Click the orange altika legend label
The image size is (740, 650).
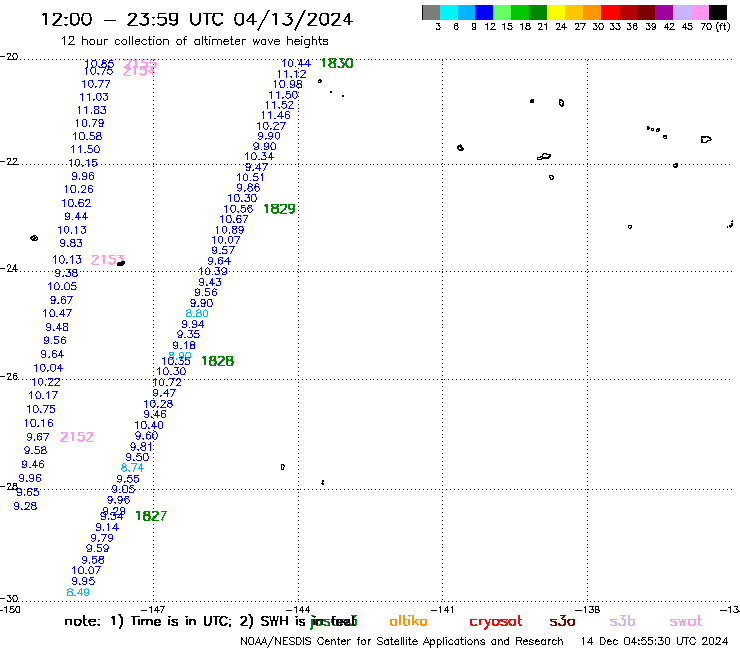pos(408,621)
